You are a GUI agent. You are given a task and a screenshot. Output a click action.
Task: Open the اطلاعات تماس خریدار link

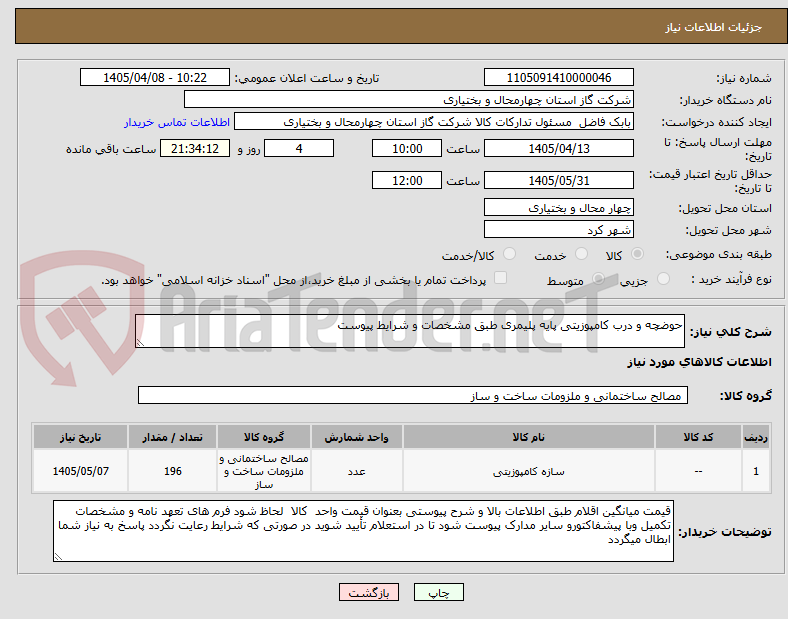tap(177, 122)
